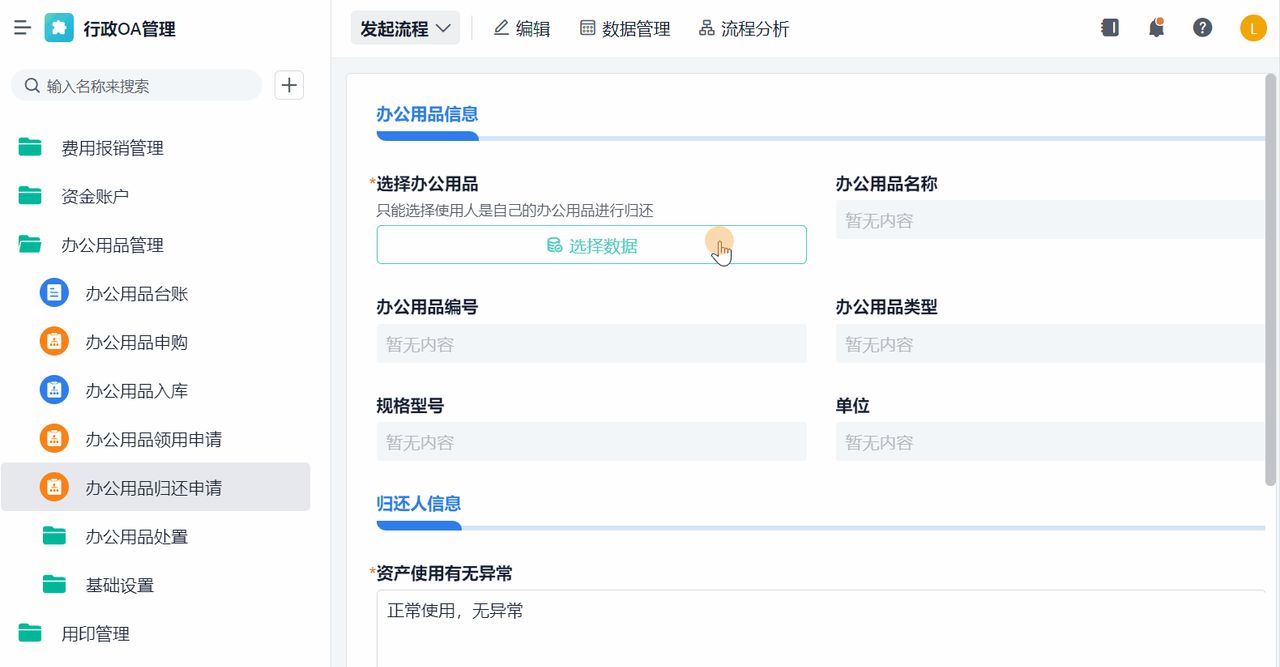Click the user avatar L
Image resolution: width=1280 pixels, height=667 pixels.
(x=1252, y=27)
